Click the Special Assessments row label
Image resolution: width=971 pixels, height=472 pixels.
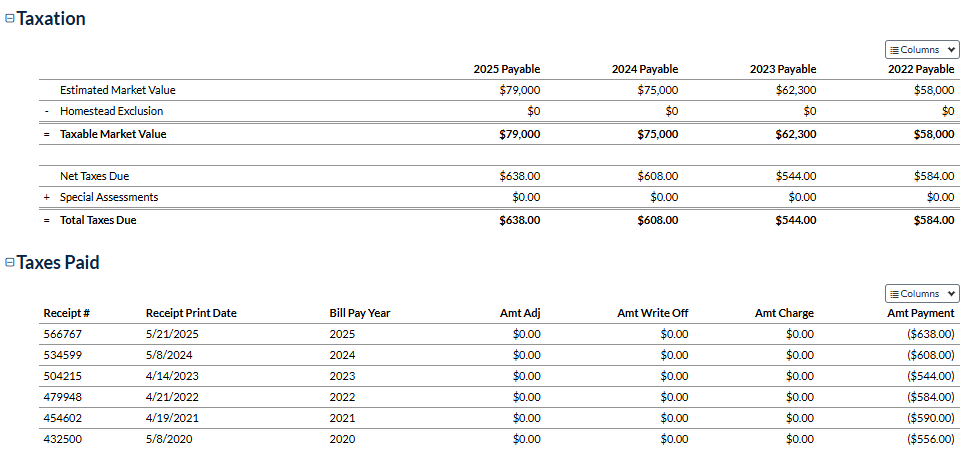pos(109,197)
